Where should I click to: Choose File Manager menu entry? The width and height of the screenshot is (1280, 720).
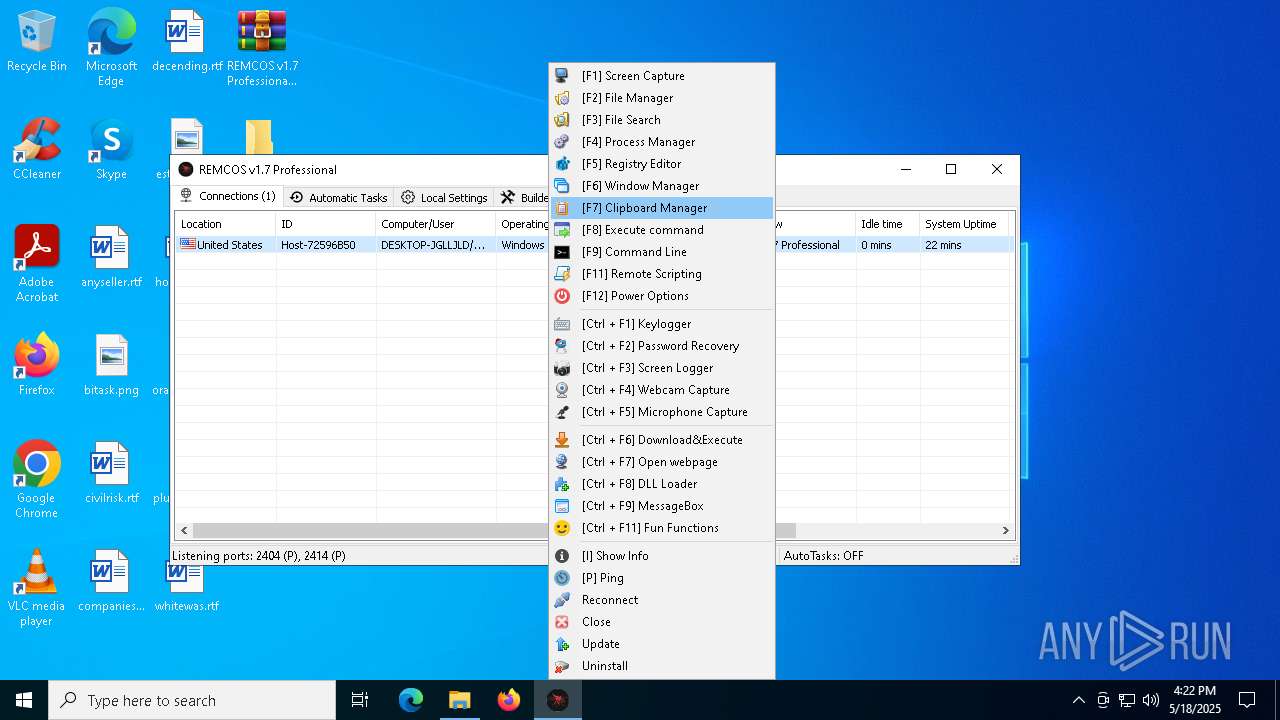[661, 98]
